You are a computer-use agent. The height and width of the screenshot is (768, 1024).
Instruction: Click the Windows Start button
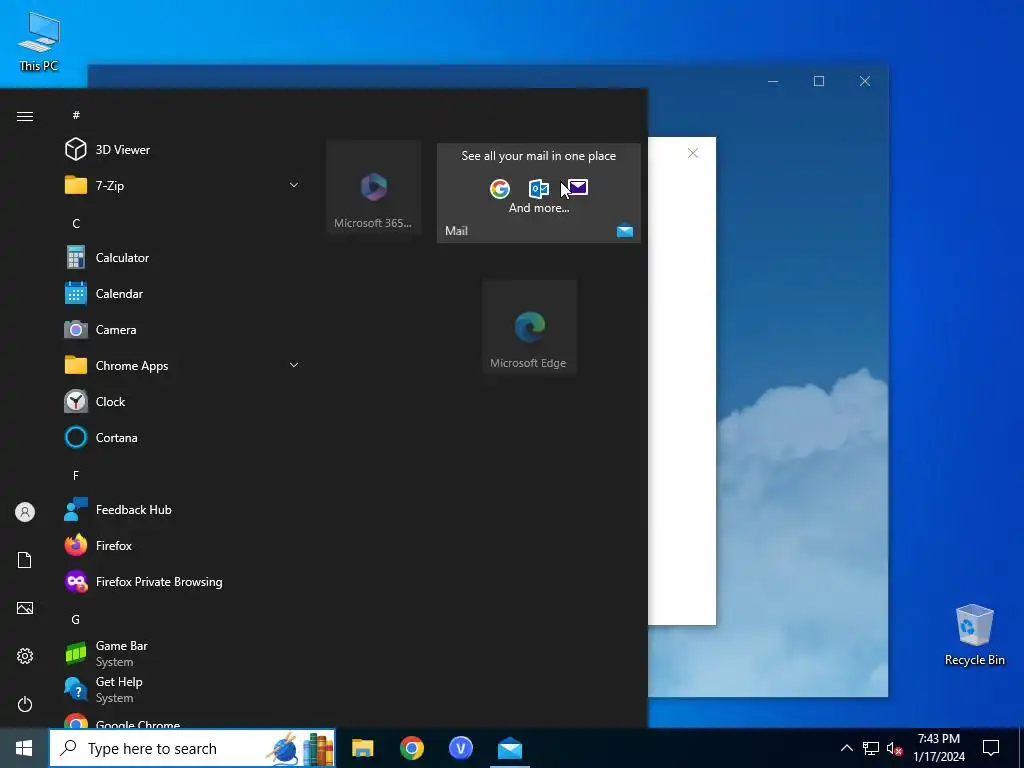[24, 748]
